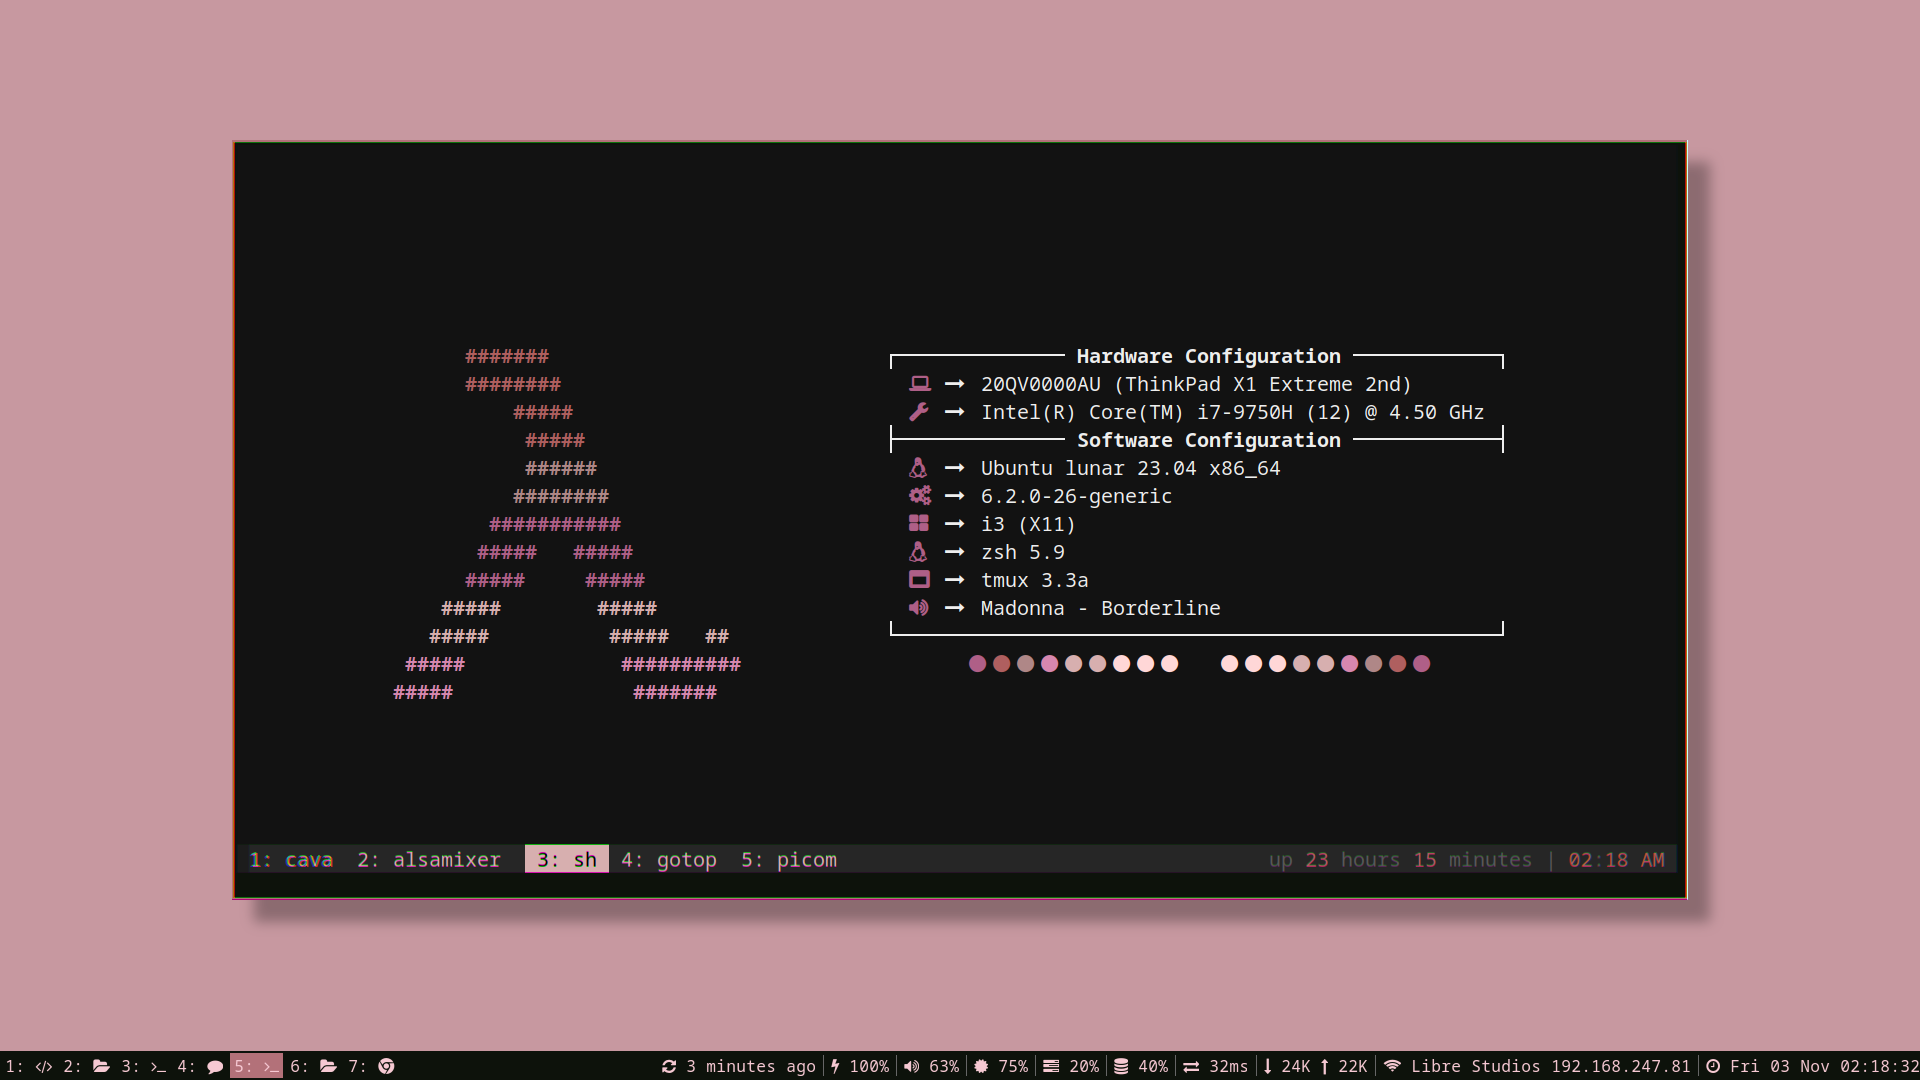Click the battery icon showing 100%
The width and height of the screenshot is (1920, 1080).
[x=836, y=1066]
